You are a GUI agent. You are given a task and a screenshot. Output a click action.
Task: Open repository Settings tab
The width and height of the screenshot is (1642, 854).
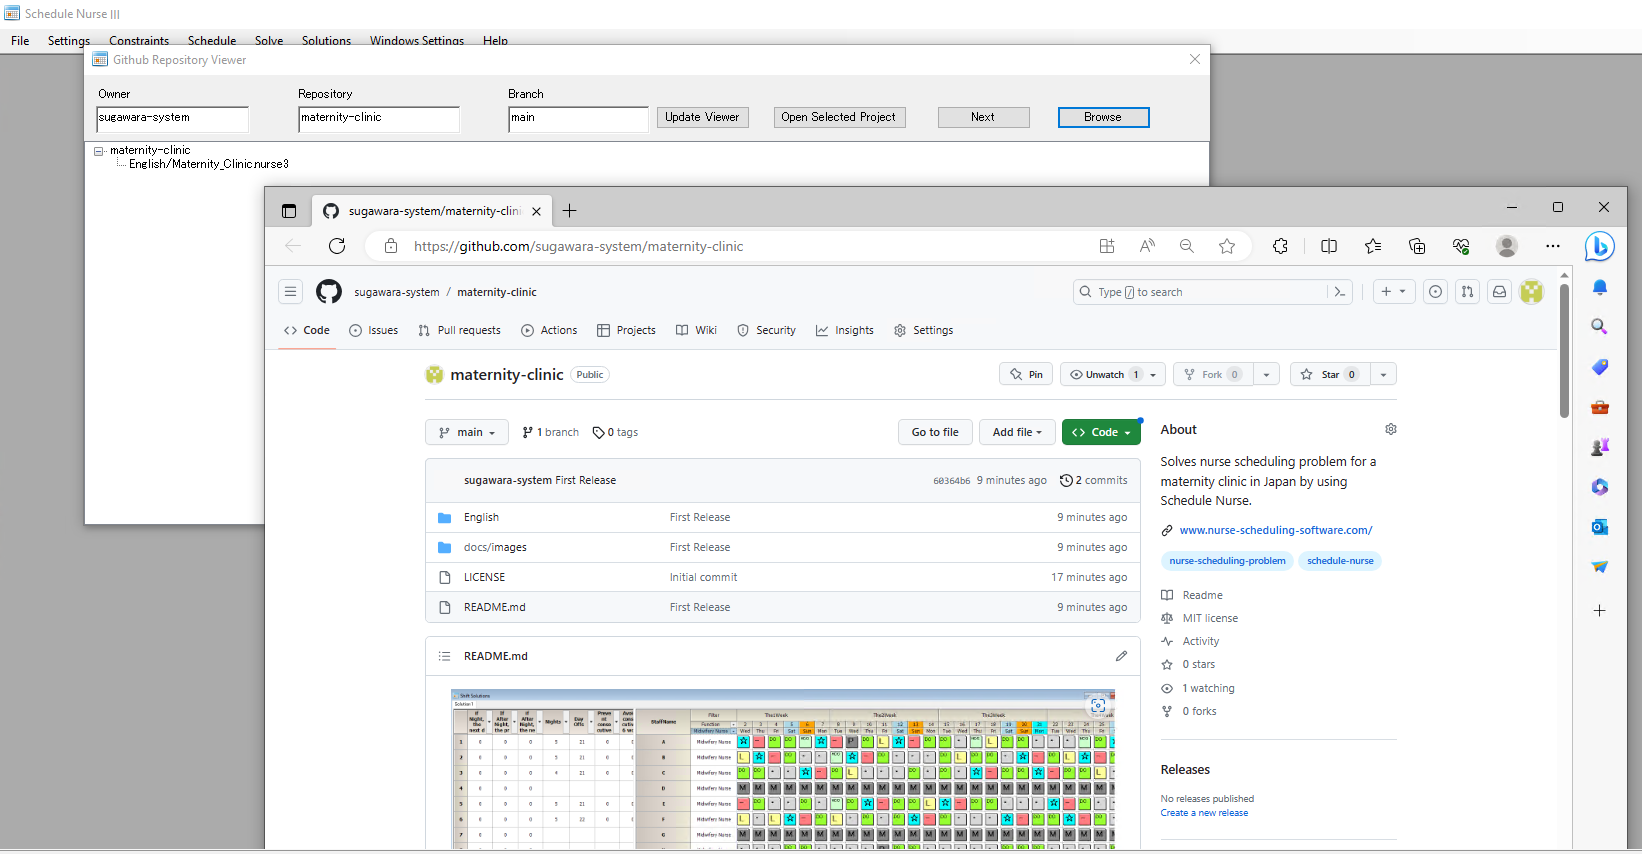click(x=923, y=330)
